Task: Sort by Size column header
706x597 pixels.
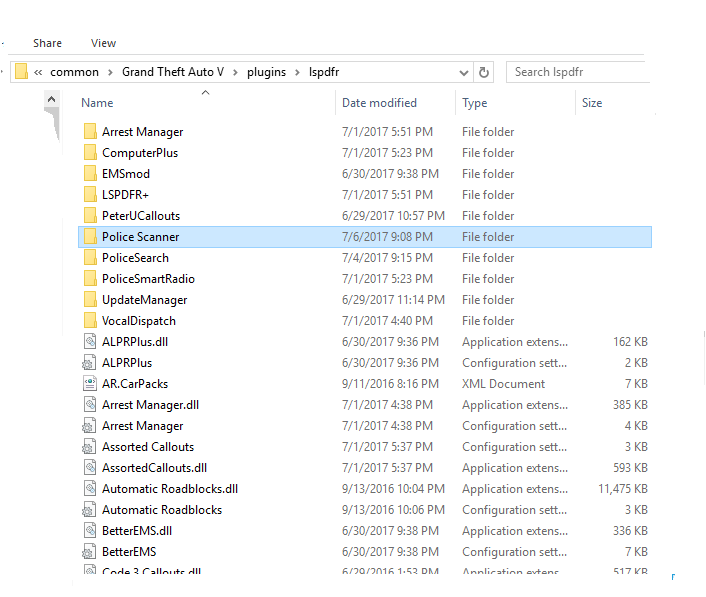Action: point(592,103)
